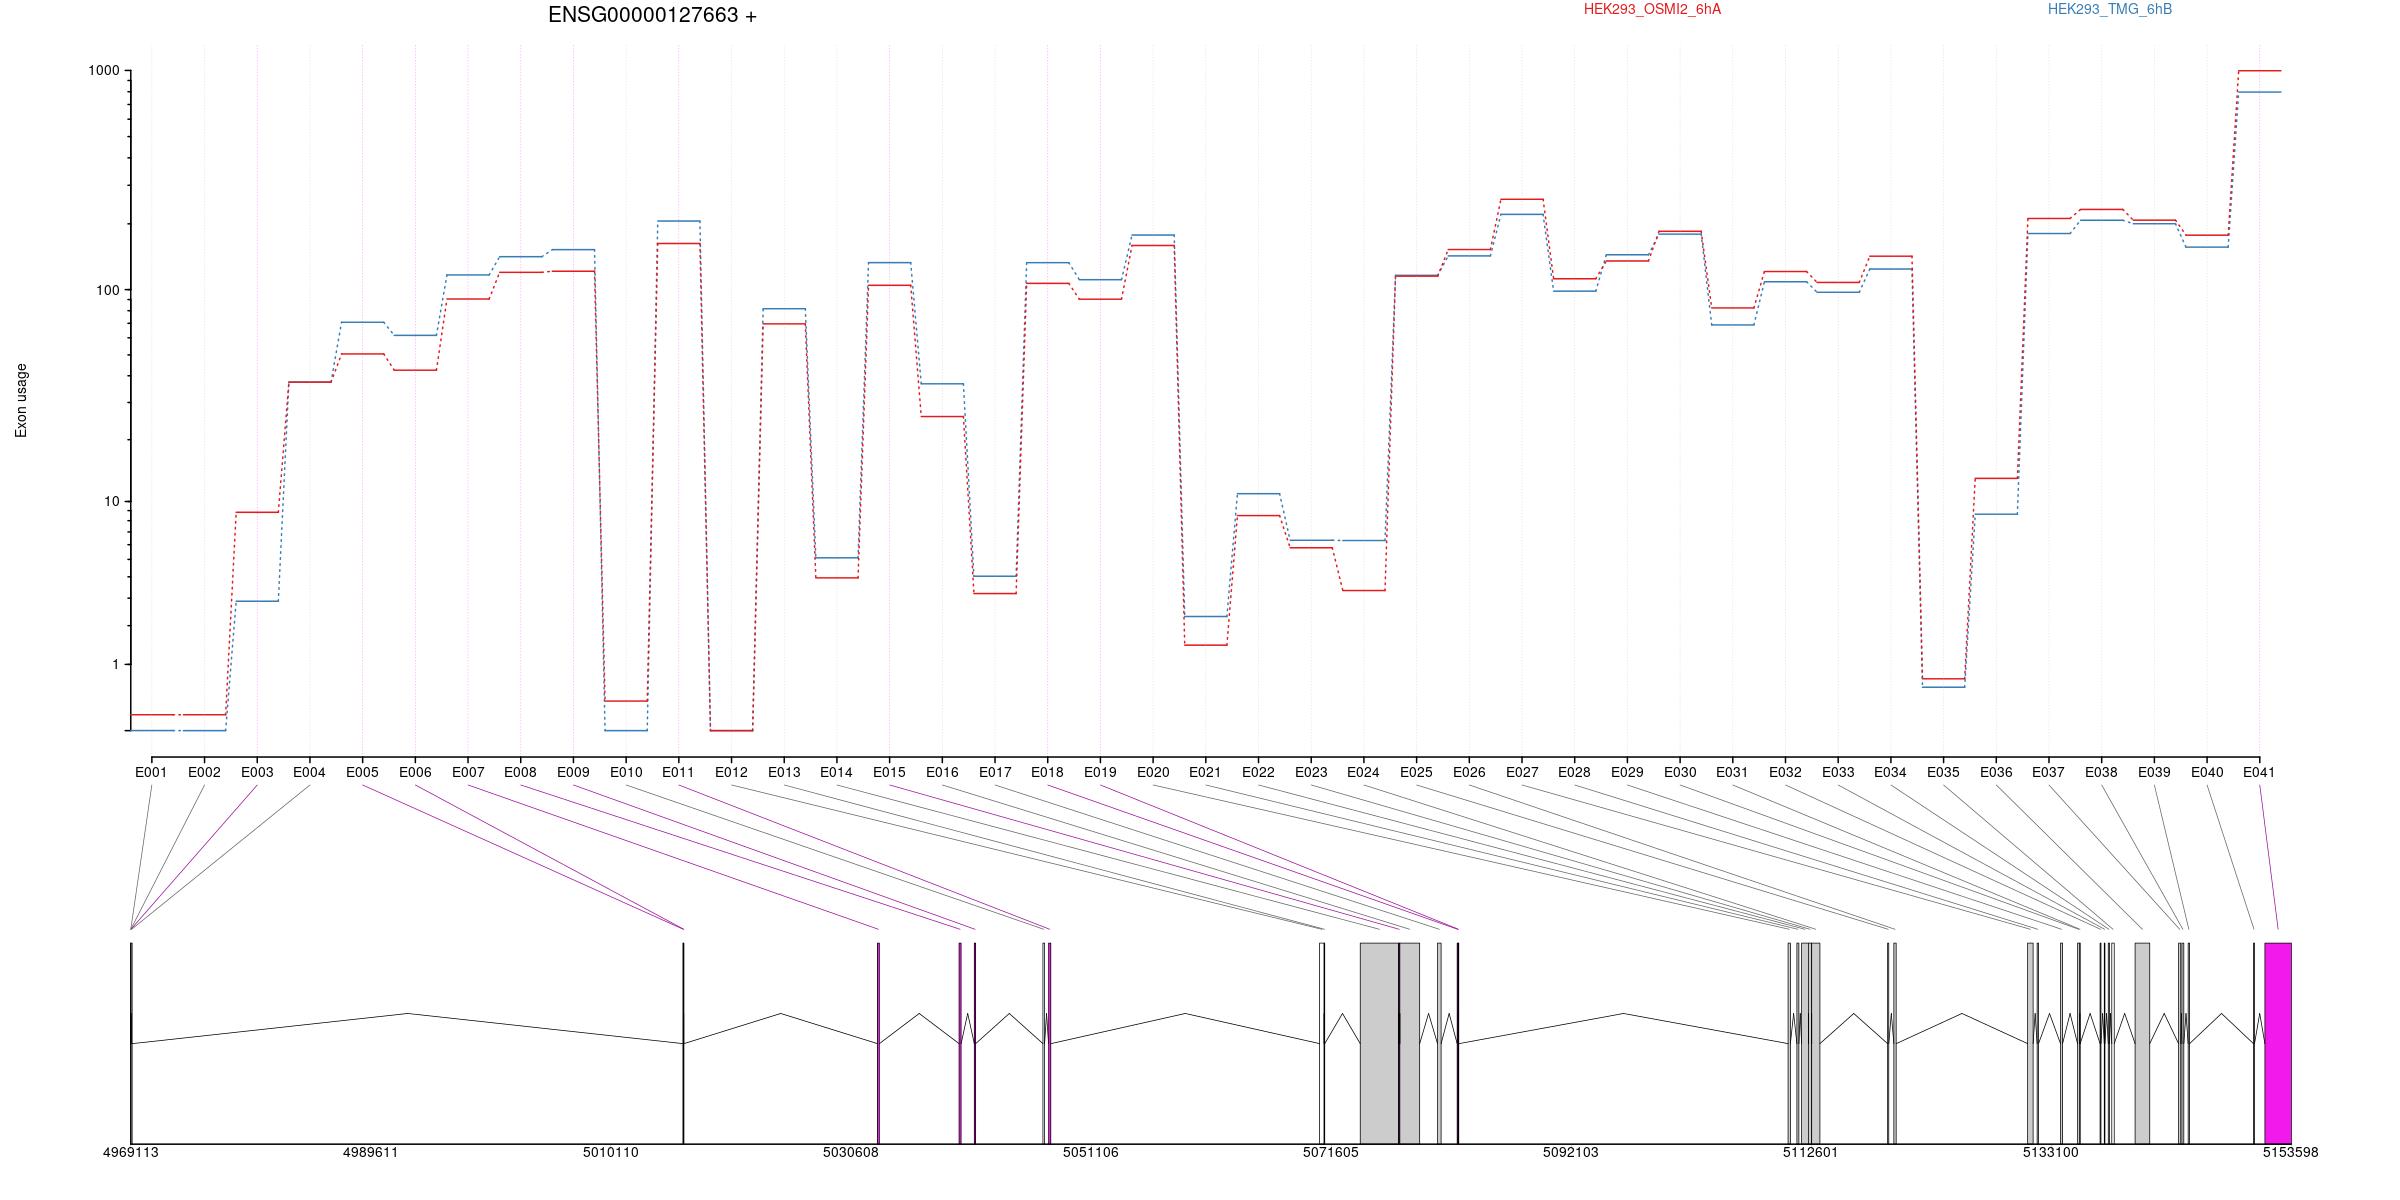The height and width of the screenshot is (1200, 2400).
Task: Click exon label E017
Action: [995, 772]
